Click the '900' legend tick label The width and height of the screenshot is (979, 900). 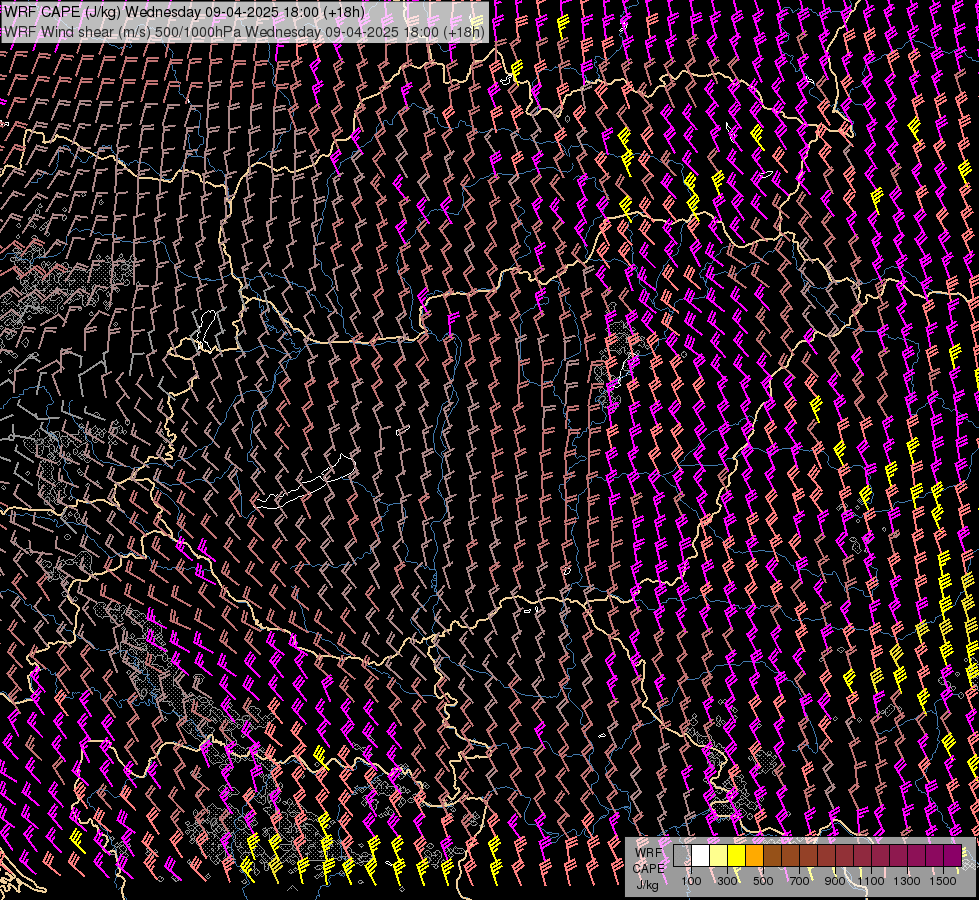(x=835, y=881)
